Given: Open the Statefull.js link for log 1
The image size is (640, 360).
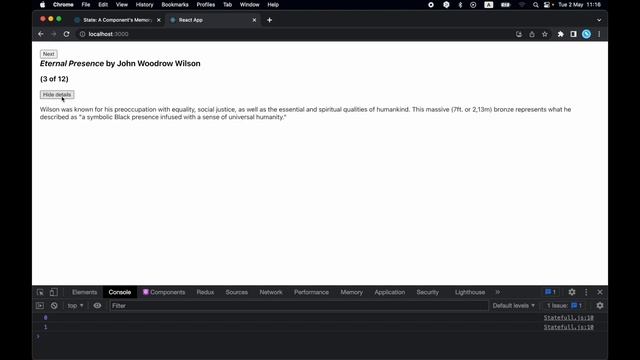Looking at the screenshot, I should 569,327.
